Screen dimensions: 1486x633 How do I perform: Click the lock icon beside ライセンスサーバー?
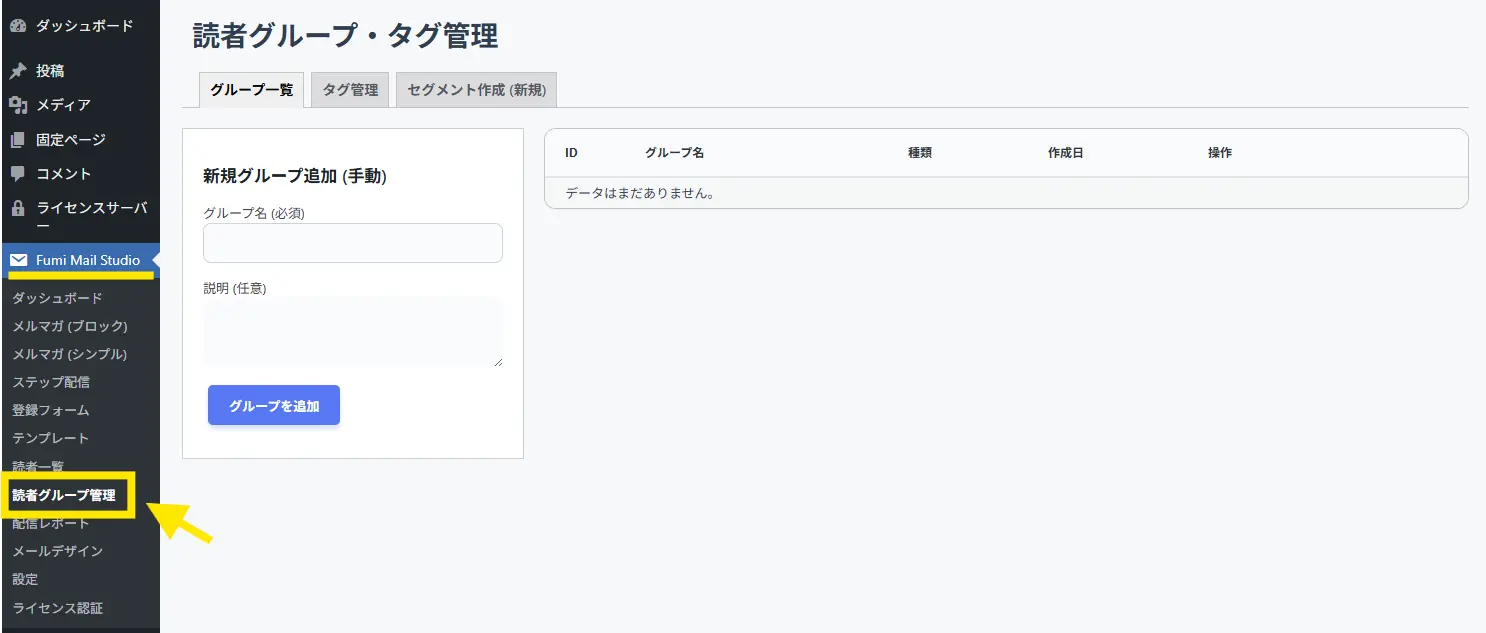click(x=17, y=208)
